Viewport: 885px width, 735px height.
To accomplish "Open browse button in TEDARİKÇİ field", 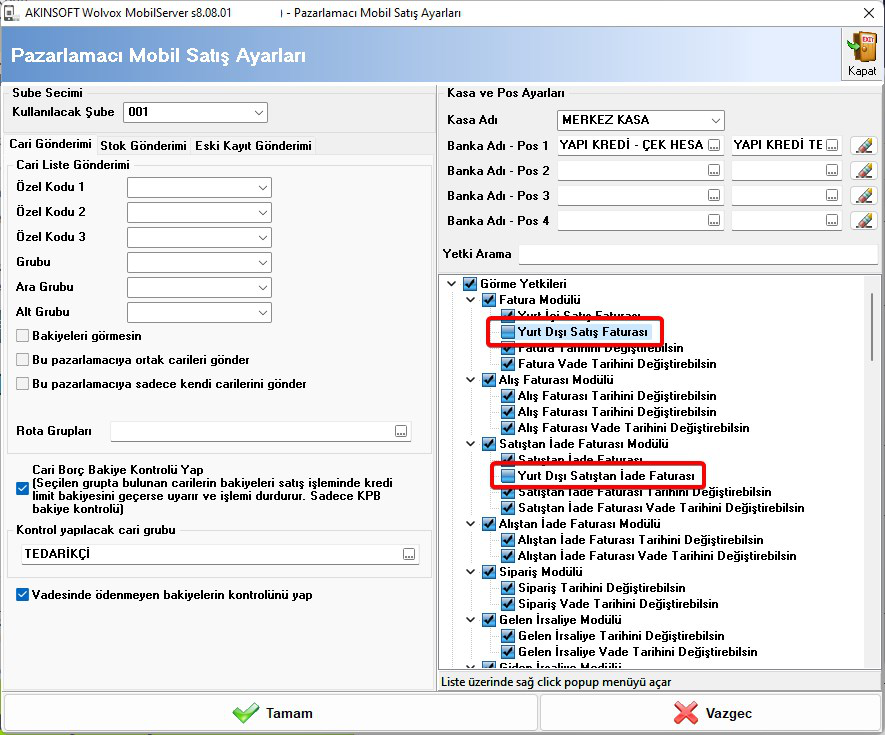I will [x=409, y=554].
